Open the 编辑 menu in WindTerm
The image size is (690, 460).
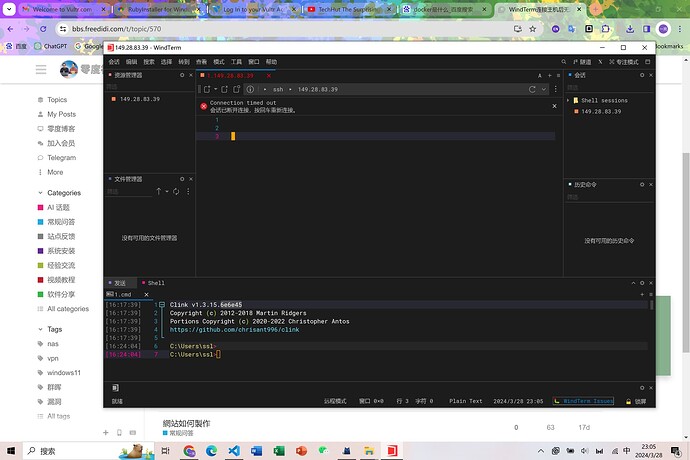pyautogui.click(x=132, y=62)
